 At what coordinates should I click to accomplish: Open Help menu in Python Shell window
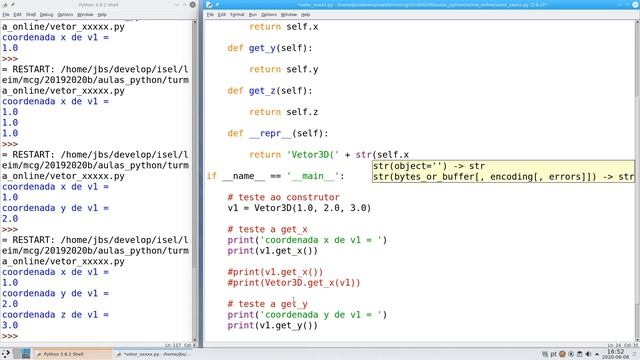pyautogui.click(x=102, y=14)
